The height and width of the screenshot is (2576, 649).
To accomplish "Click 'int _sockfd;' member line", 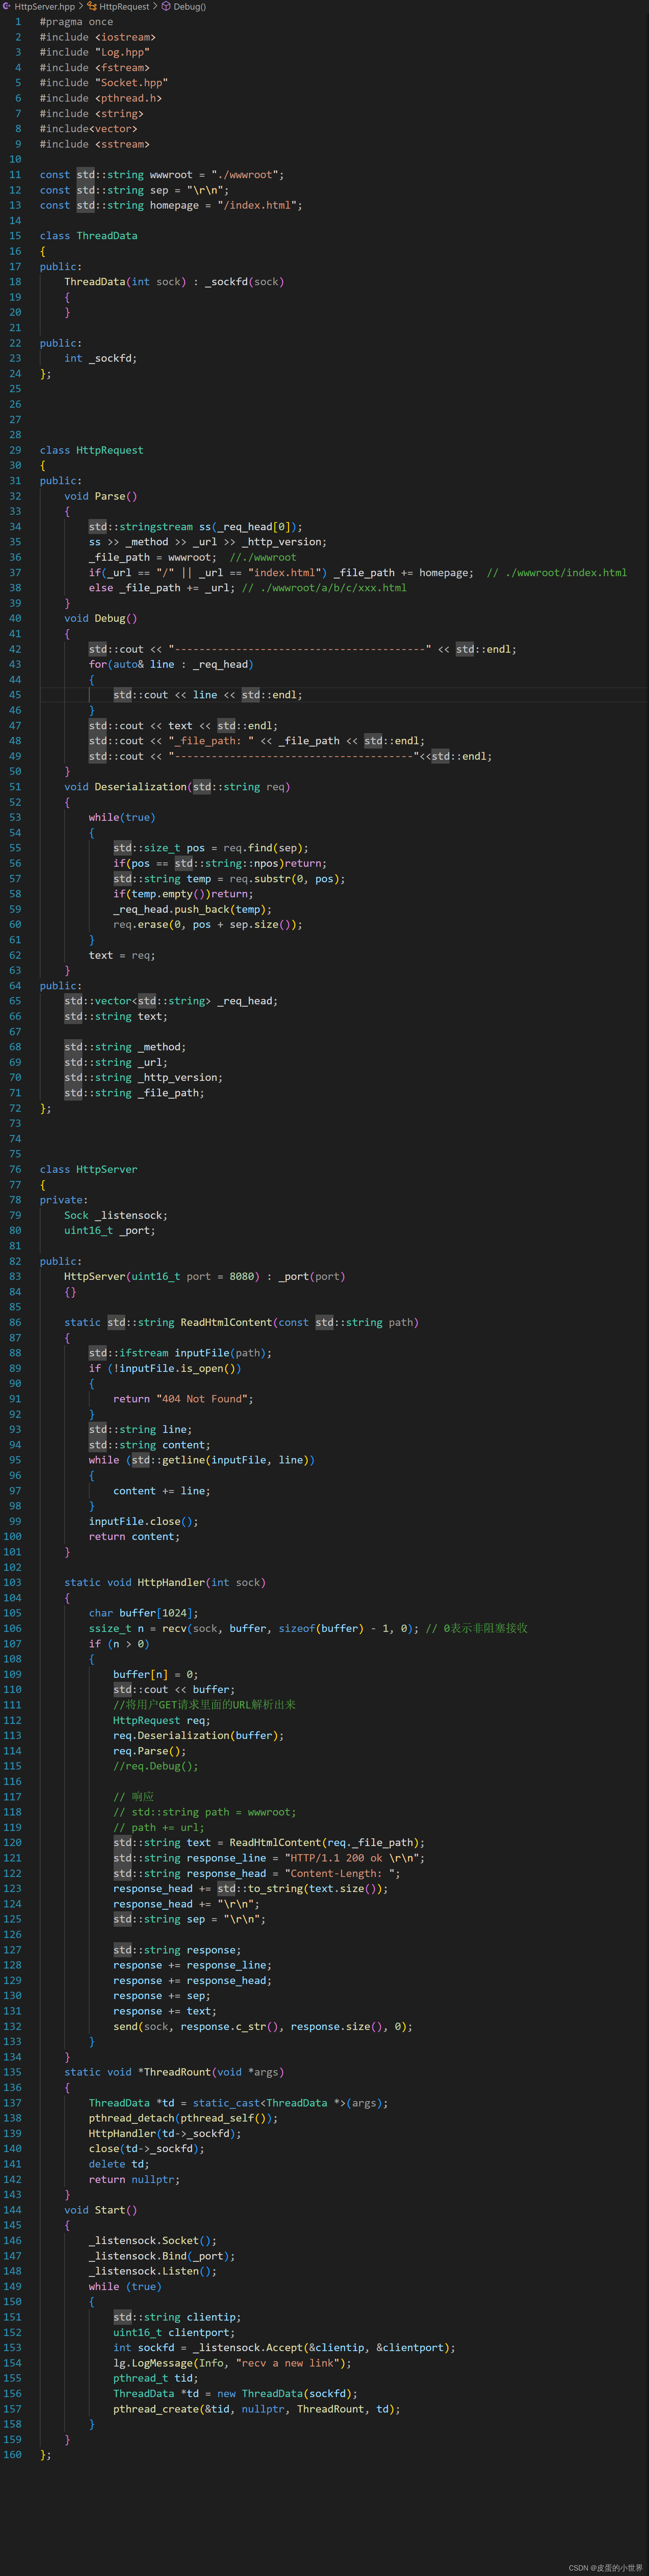I will pyautogui.click(x=101, y=358).
